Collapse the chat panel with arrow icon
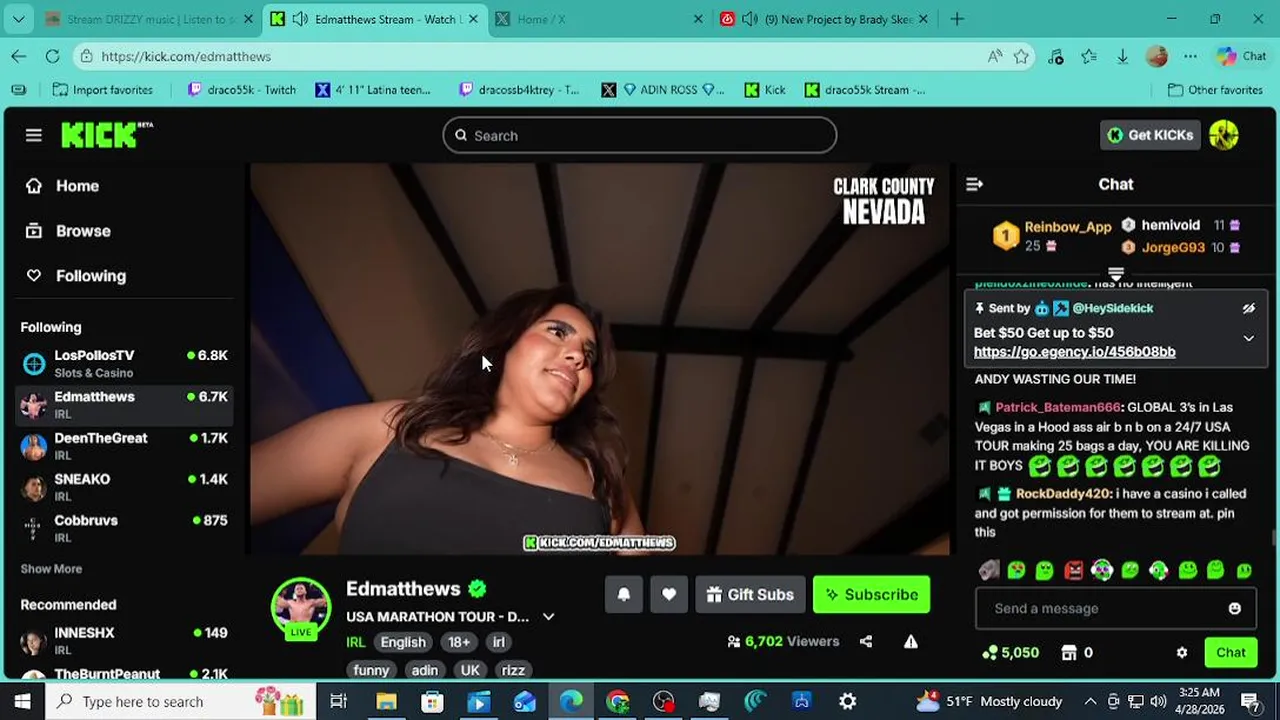Viewport: 1280px width, 720px height. pyautogui.click(x=974, y=184)
